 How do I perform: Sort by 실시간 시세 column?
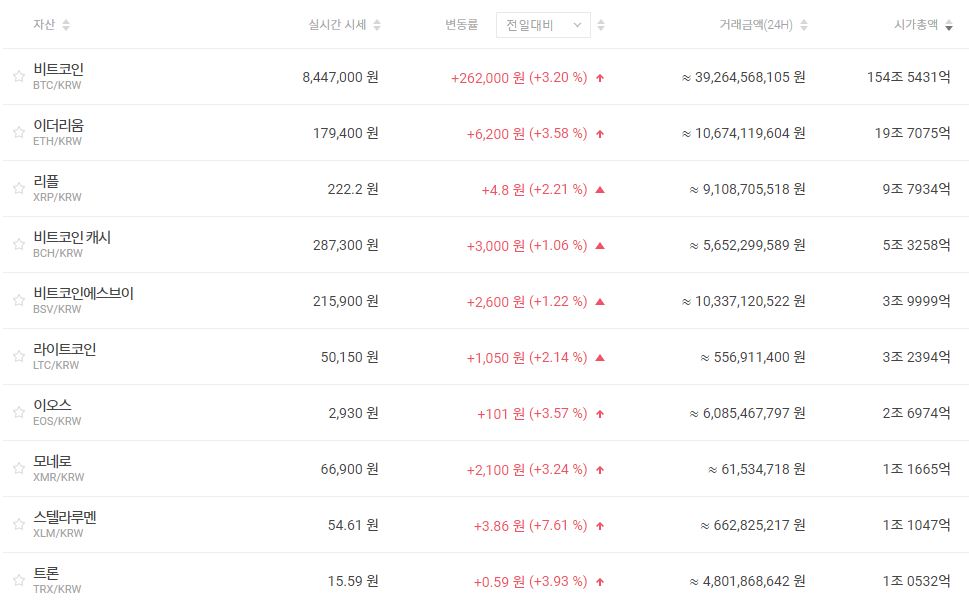(x=377, y=25)
